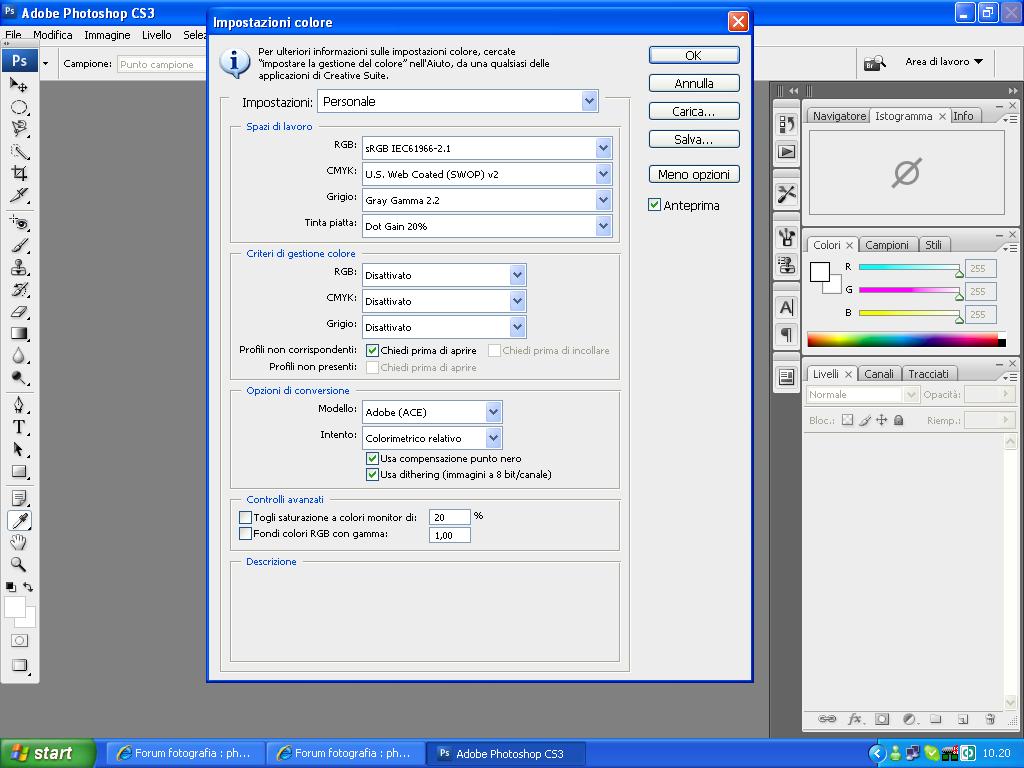Click the Carica... button
This screenshot has width=1024, height=768.
click(x=694, y=112)
